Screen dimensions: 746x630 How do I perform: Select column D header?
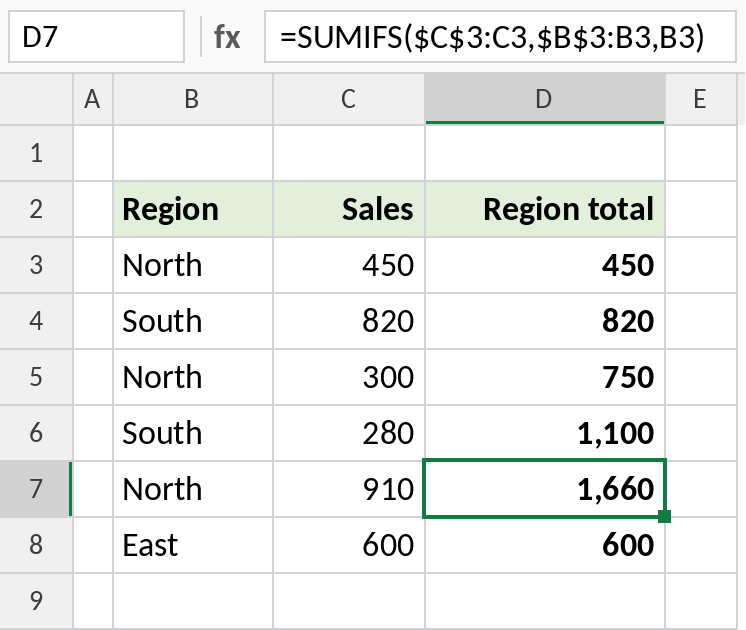(x=545, y=99)
